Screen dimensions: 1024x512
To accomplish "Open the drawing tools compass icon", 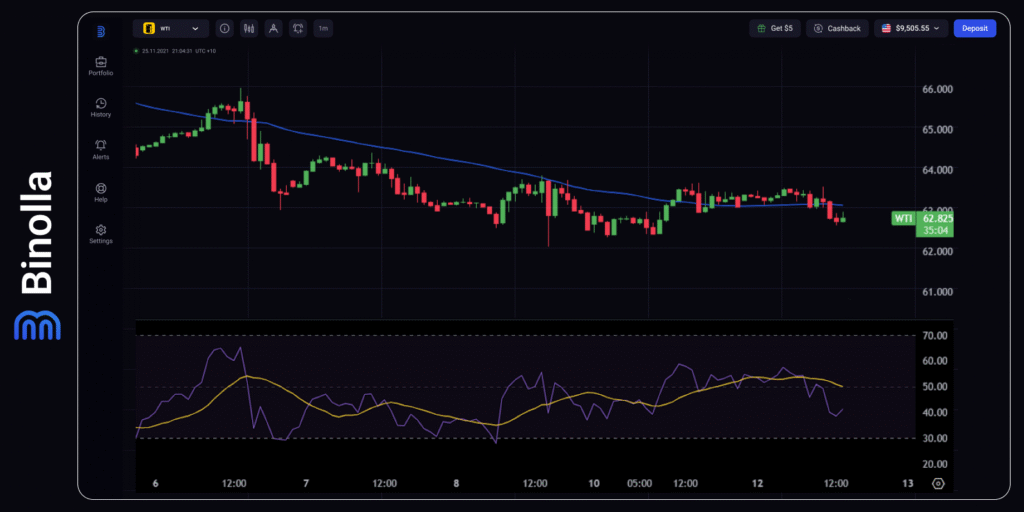I will point(273,29).
